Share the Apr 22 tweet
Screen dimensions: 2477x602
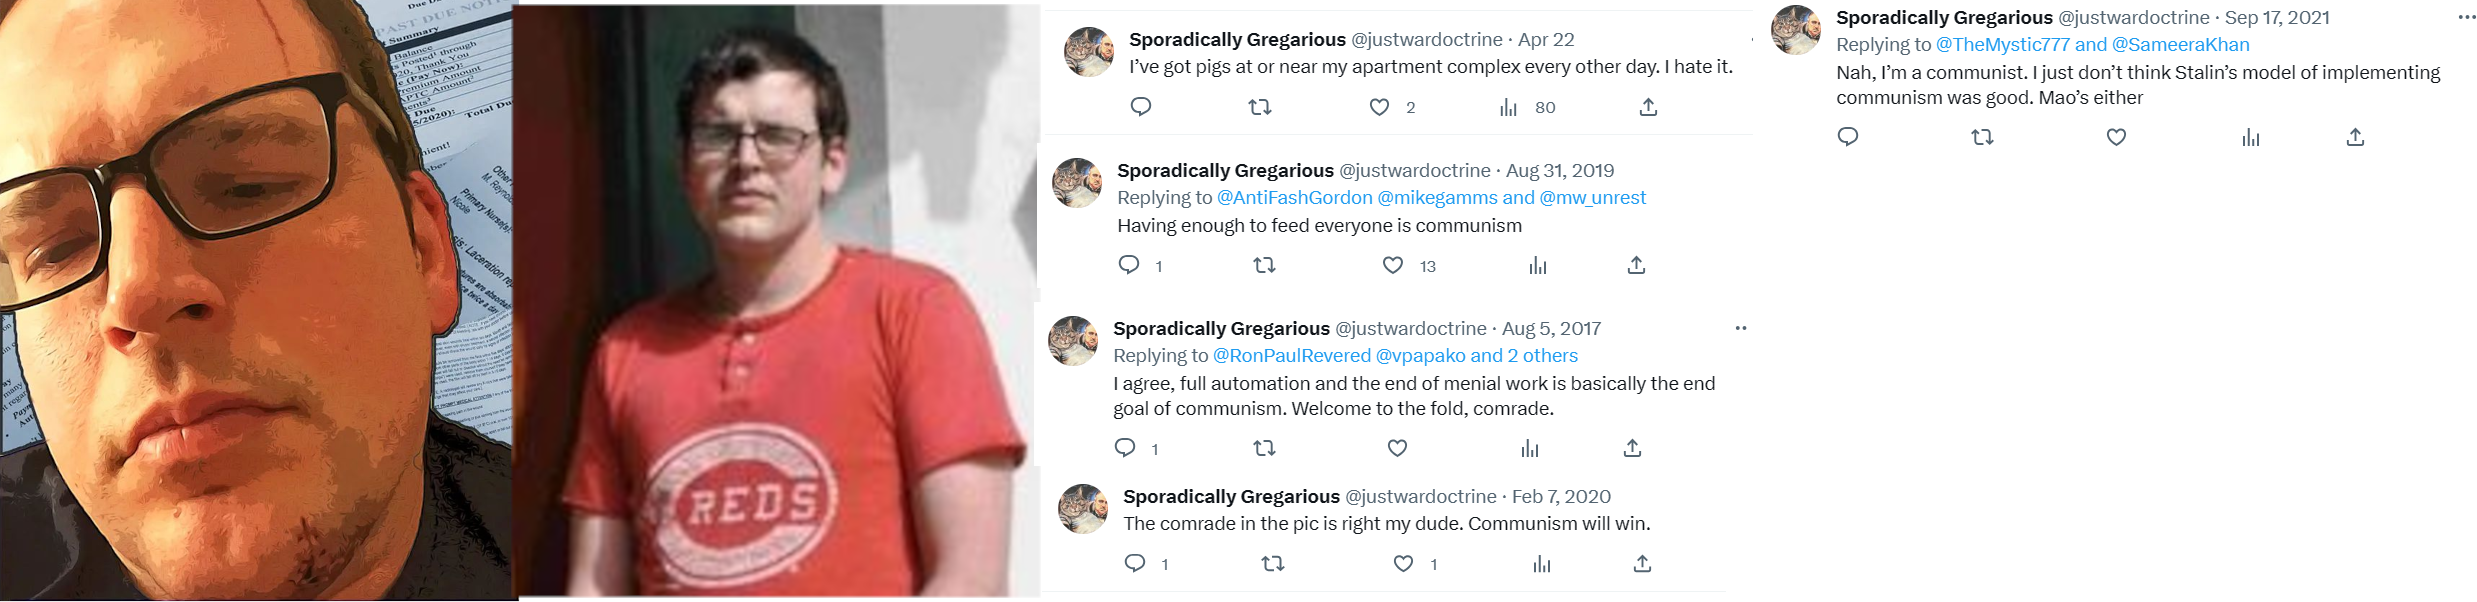point(1649,107)
